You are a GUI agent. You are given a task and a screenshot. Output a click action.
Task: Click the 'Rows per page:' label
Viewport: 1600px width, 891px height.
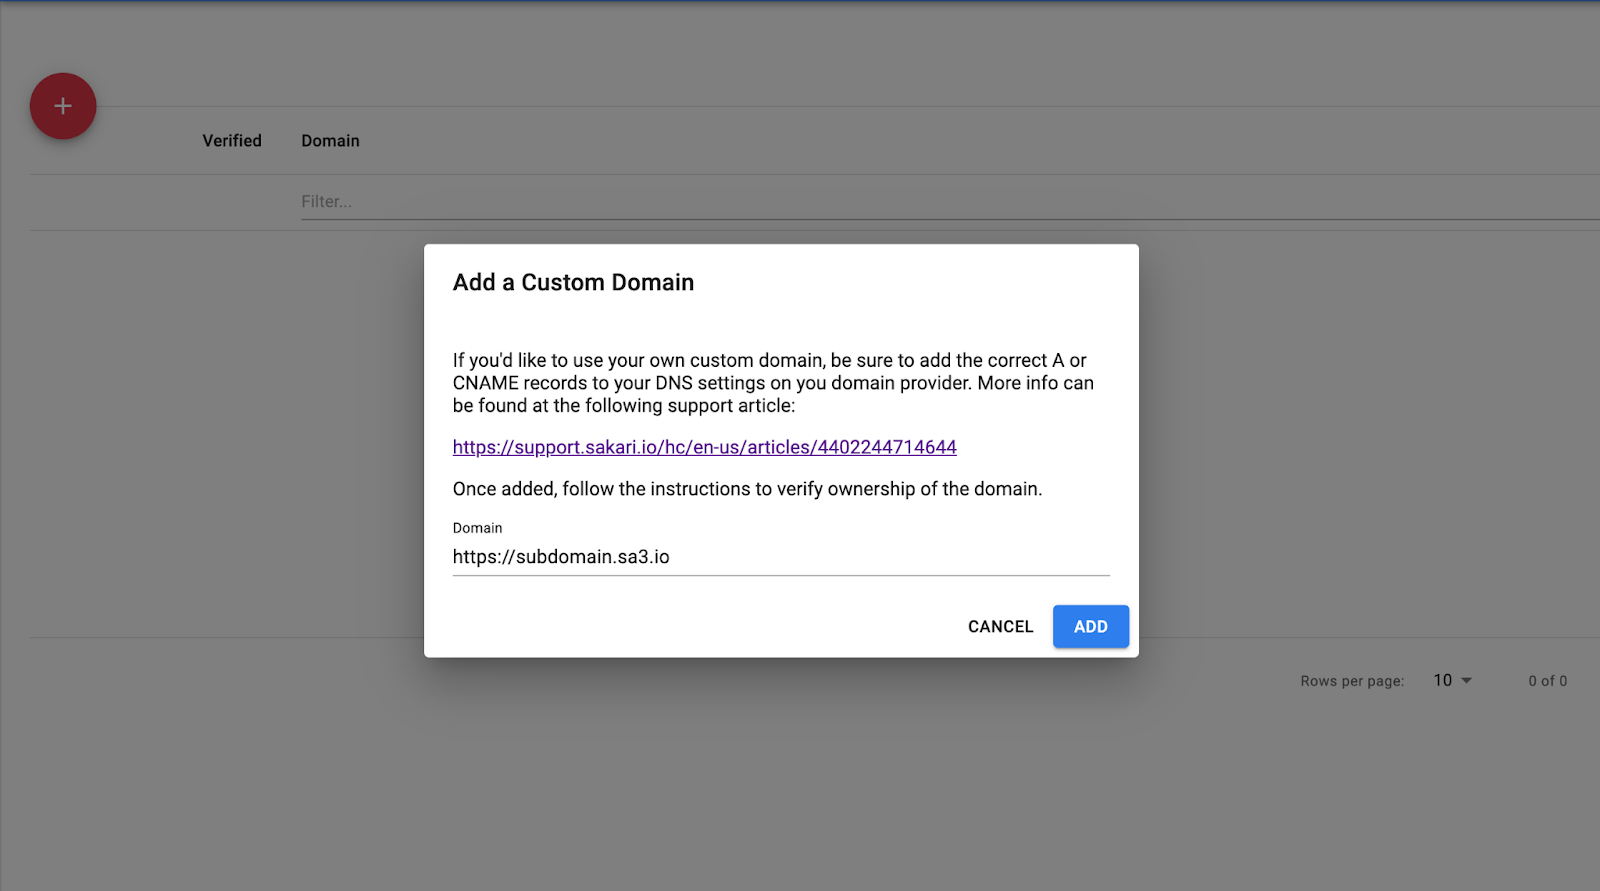pyautogui.click(x=1352, y=681)
